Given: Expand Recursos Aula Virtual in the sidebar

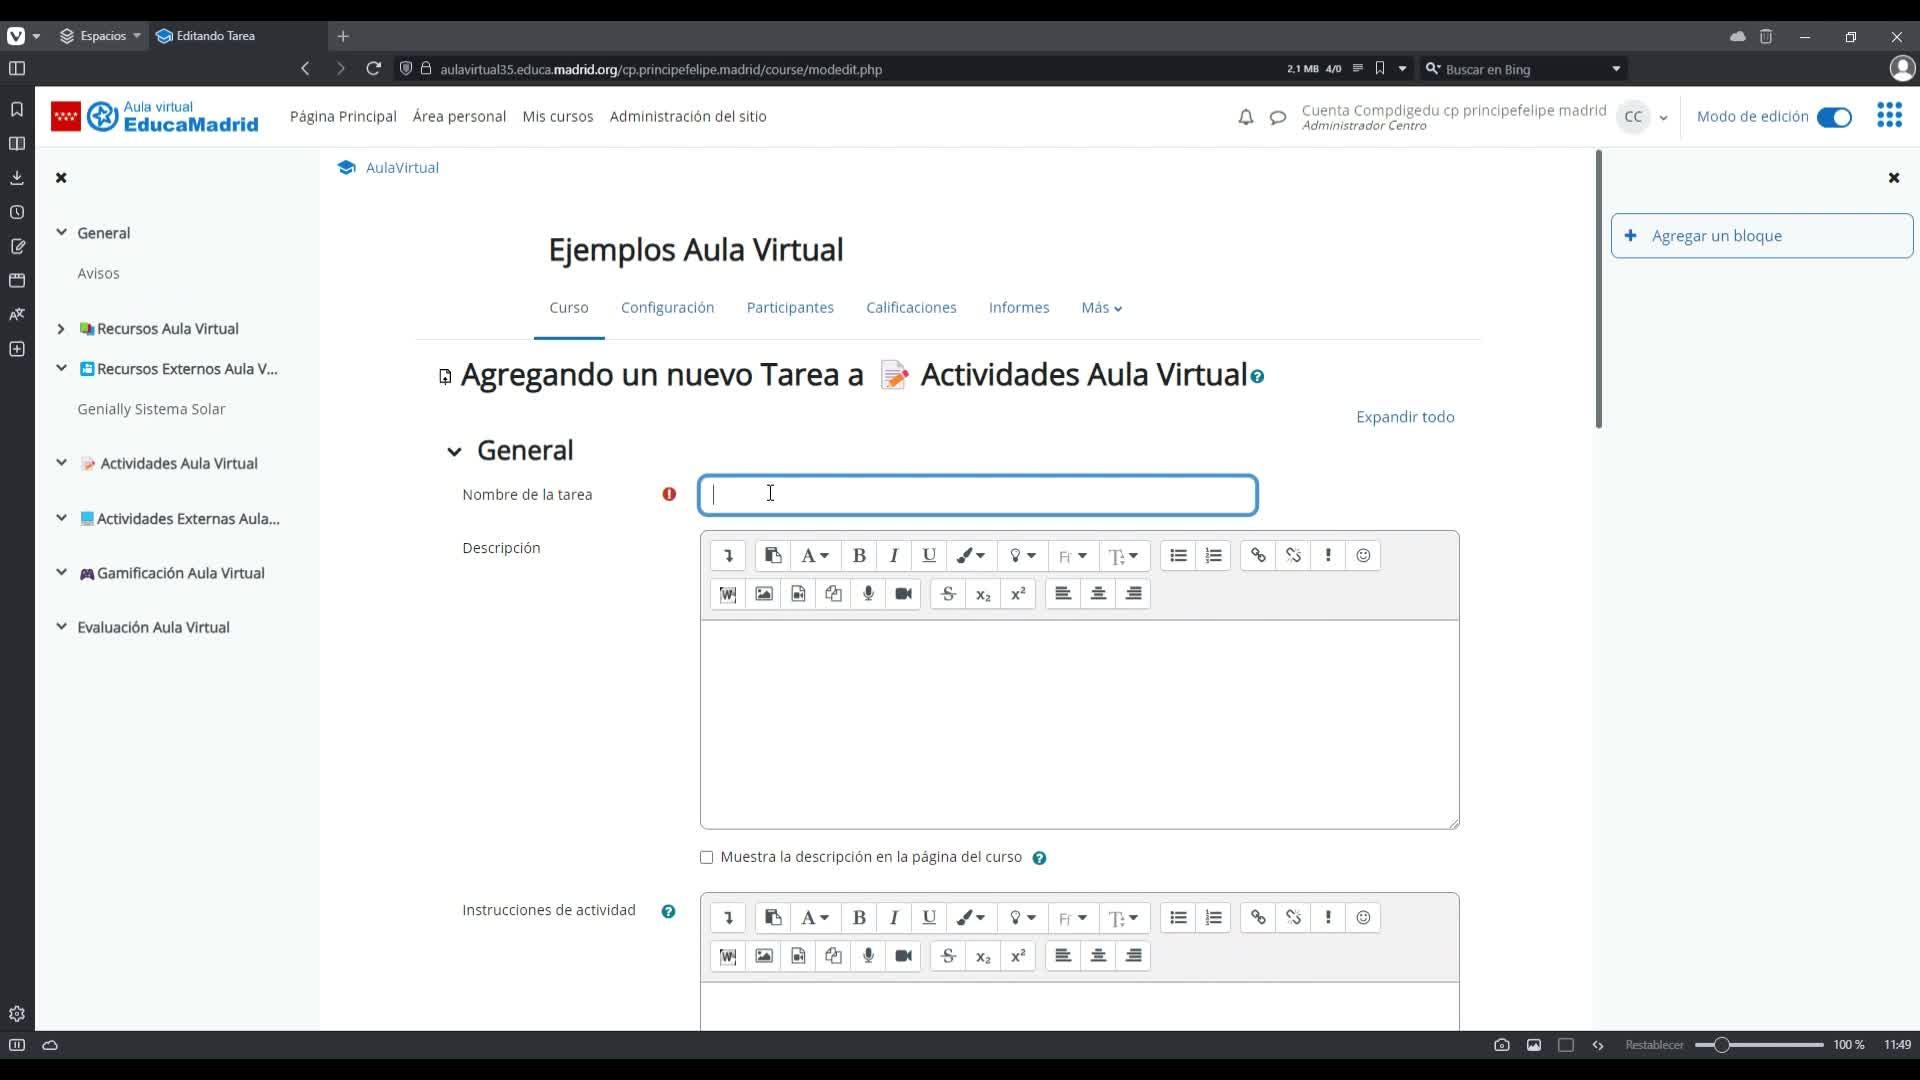Looking at the screenshot, I should click(x=61, y=329).
